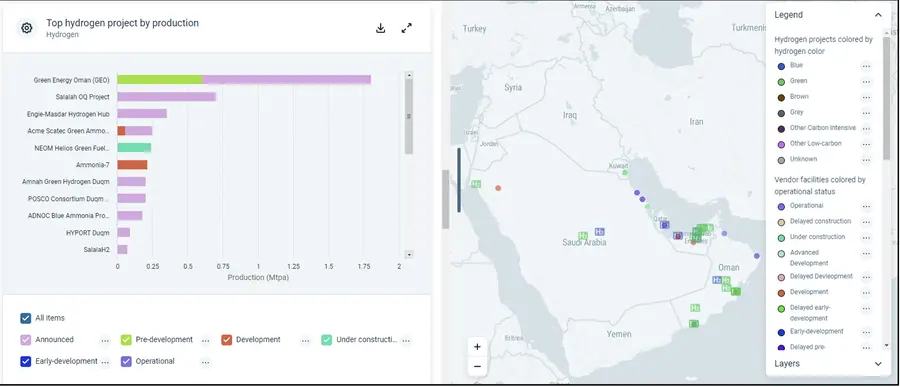Open more options next to Under construction filter
Viewport: 900px width, 387px height.
tap(406, 340)
